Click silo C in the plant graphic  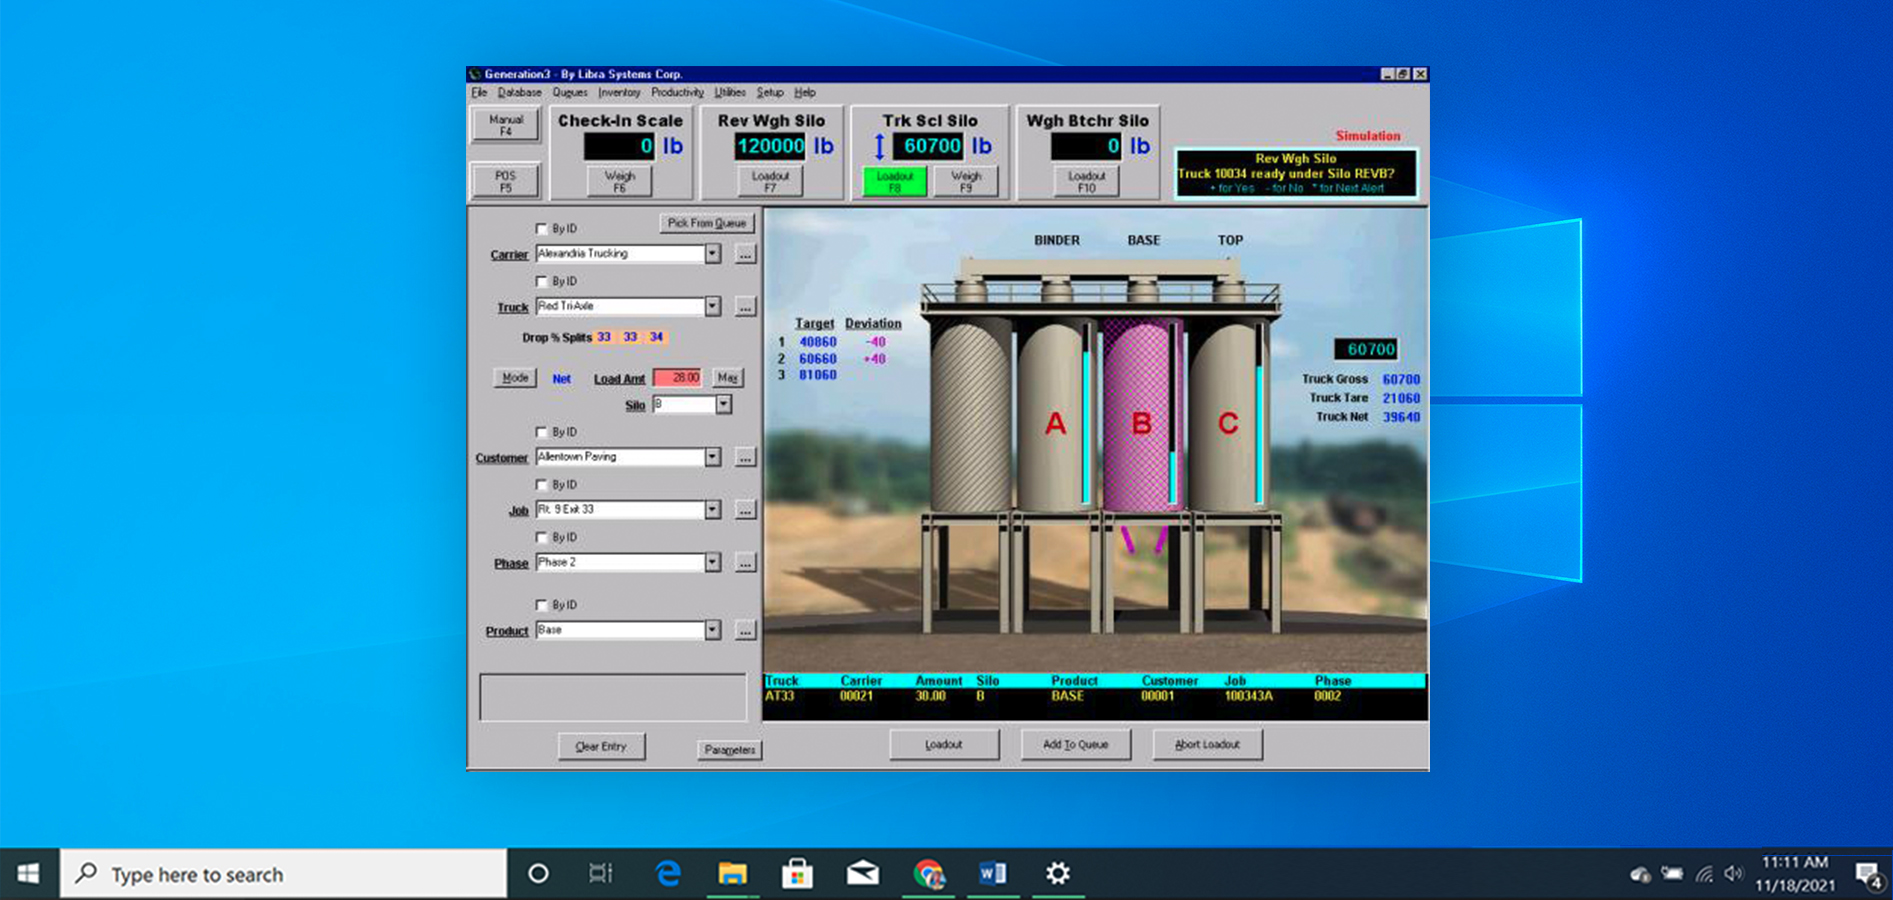pyautogui.click(x=1228, y=417)
